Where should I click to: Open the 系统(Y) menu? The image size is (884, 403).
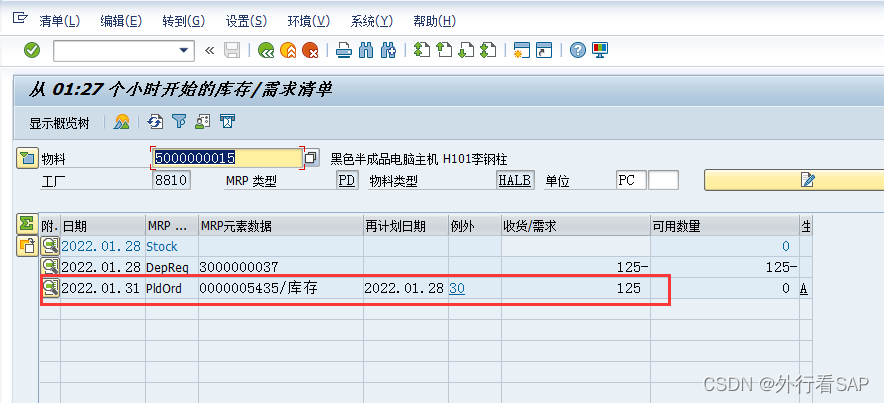(371, 21)
